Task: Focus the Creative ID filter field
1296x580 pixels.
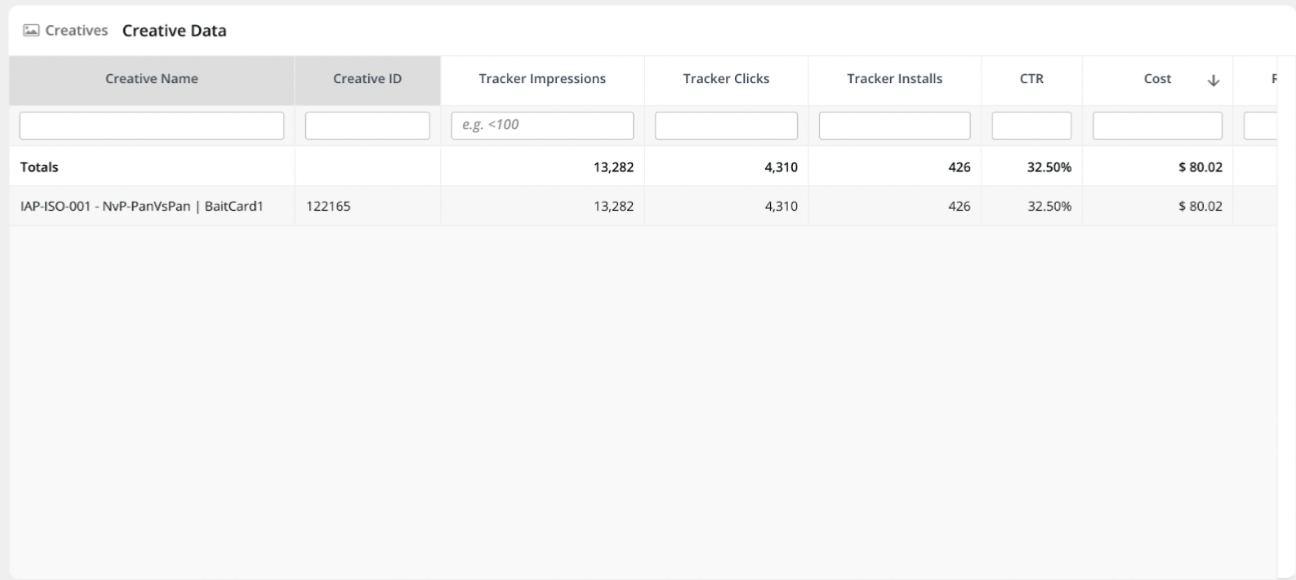Action: (x=367, y=126)
